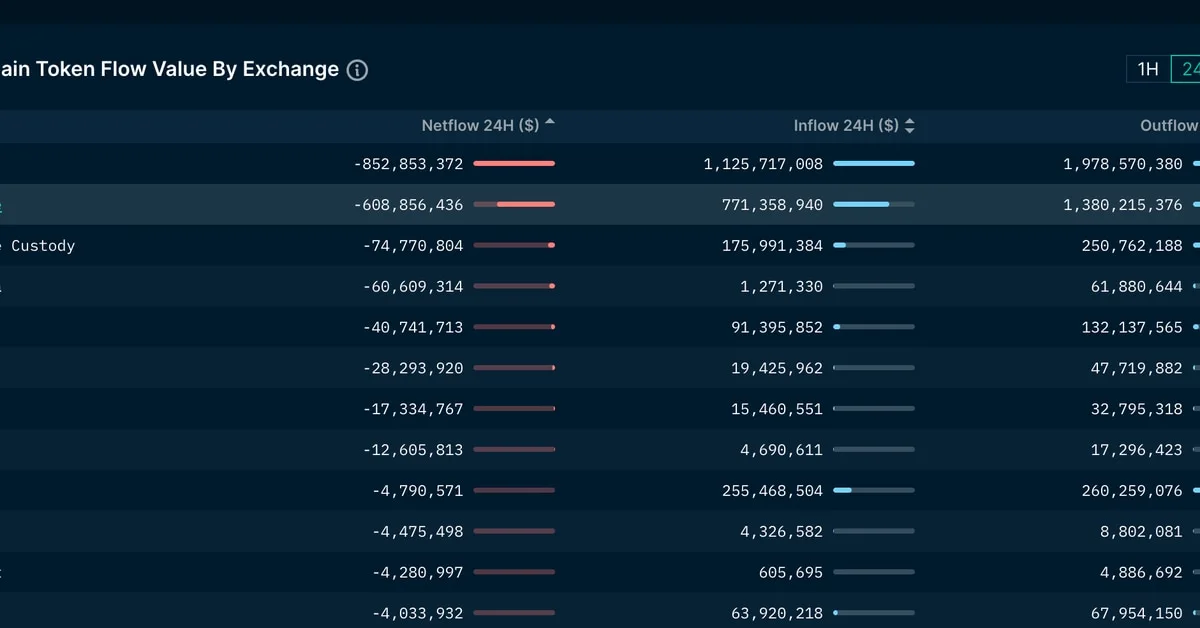The width and height of the screenshot is (1200, 628).
Task: Select netflow value -4,280,997
Action: click(417, 574)
